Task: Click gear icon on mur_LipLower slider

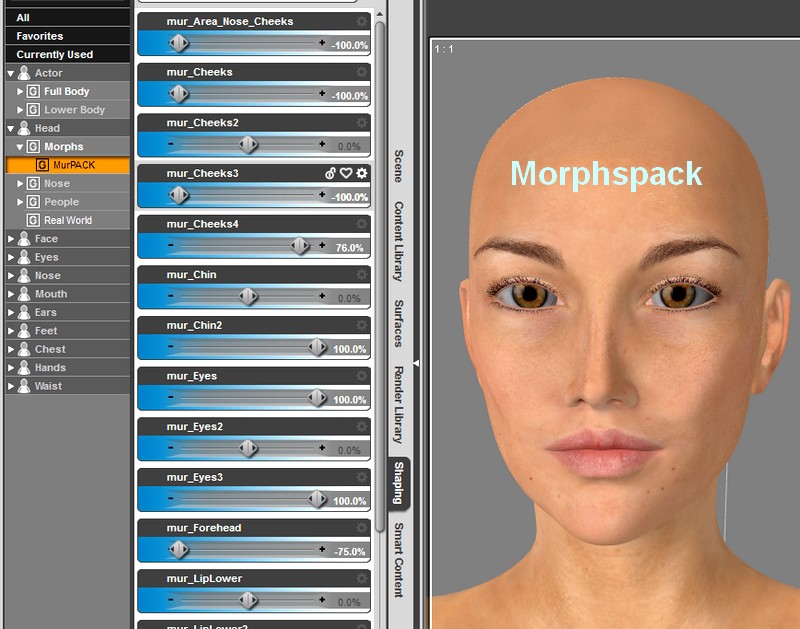Action: [x=362, y=578]
